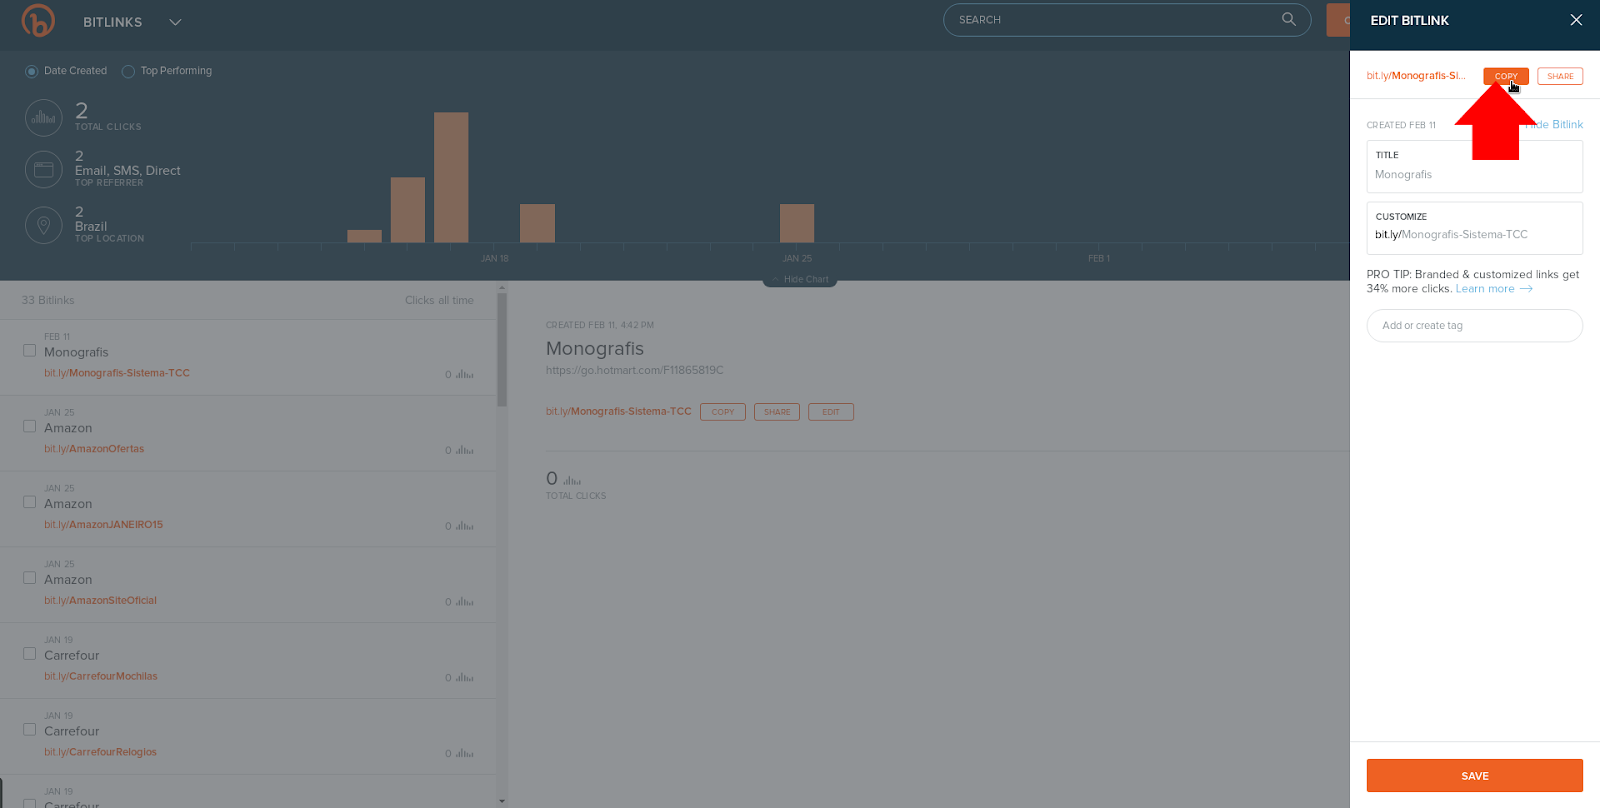Check the CarrefourMochilas row checkbox

click(x=29, y=654)
